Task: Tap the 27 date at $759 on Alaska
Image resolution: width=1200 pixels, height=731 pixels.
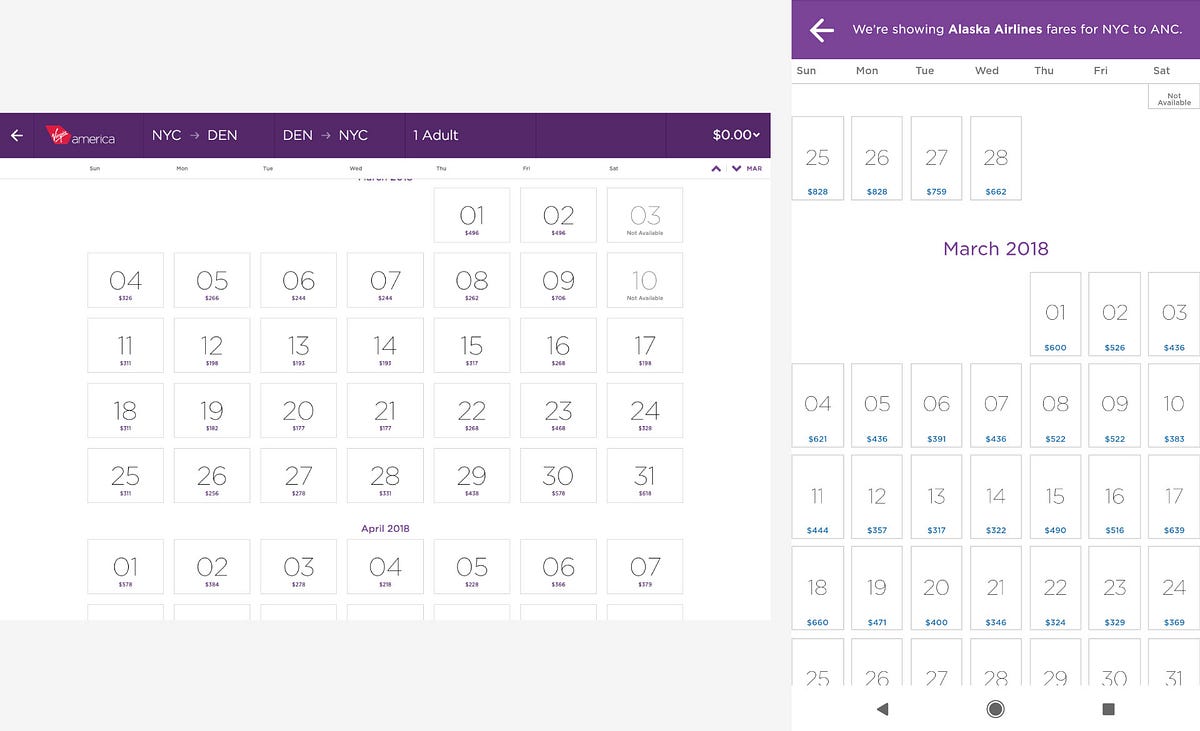Action: tap(936, 158)
